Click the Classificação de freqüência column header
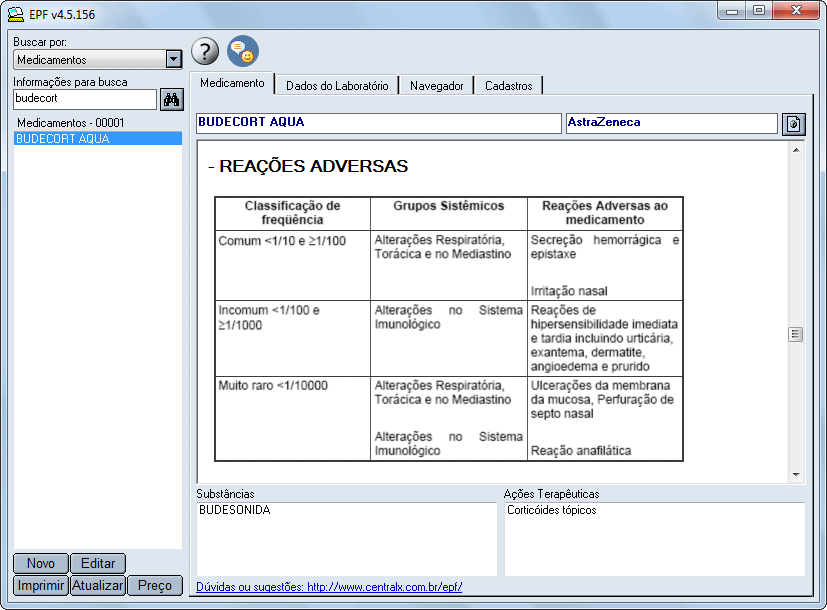Image resolution: width=827 pixels, height=610 pixels. (x=292, y=213)
